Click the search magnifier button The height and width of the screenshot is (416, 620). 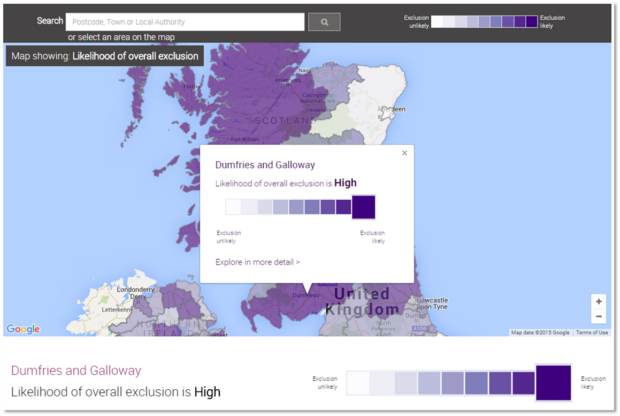(x=324, y=22)
